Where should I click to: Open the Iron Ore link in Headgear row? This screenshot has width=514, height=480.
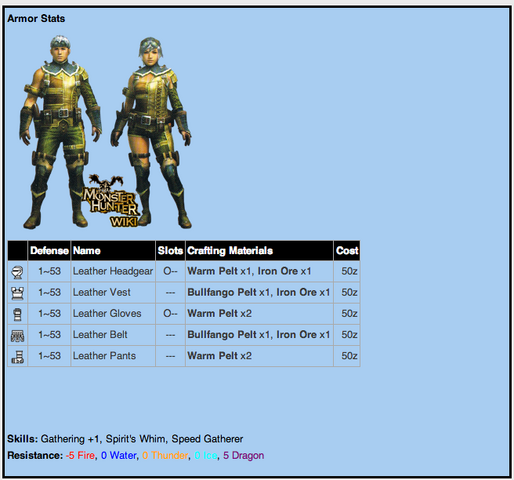tap(277, 271)
